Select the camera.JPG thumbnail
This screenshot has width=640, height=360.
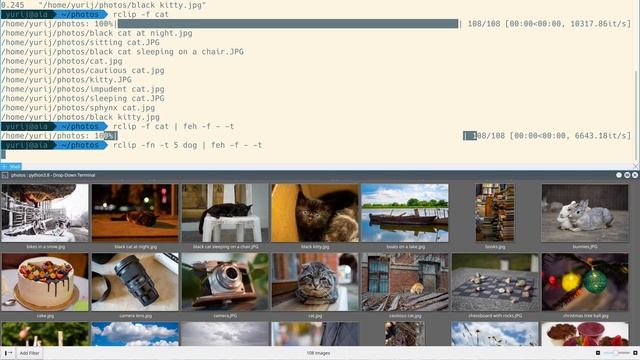tap(225, 282)
